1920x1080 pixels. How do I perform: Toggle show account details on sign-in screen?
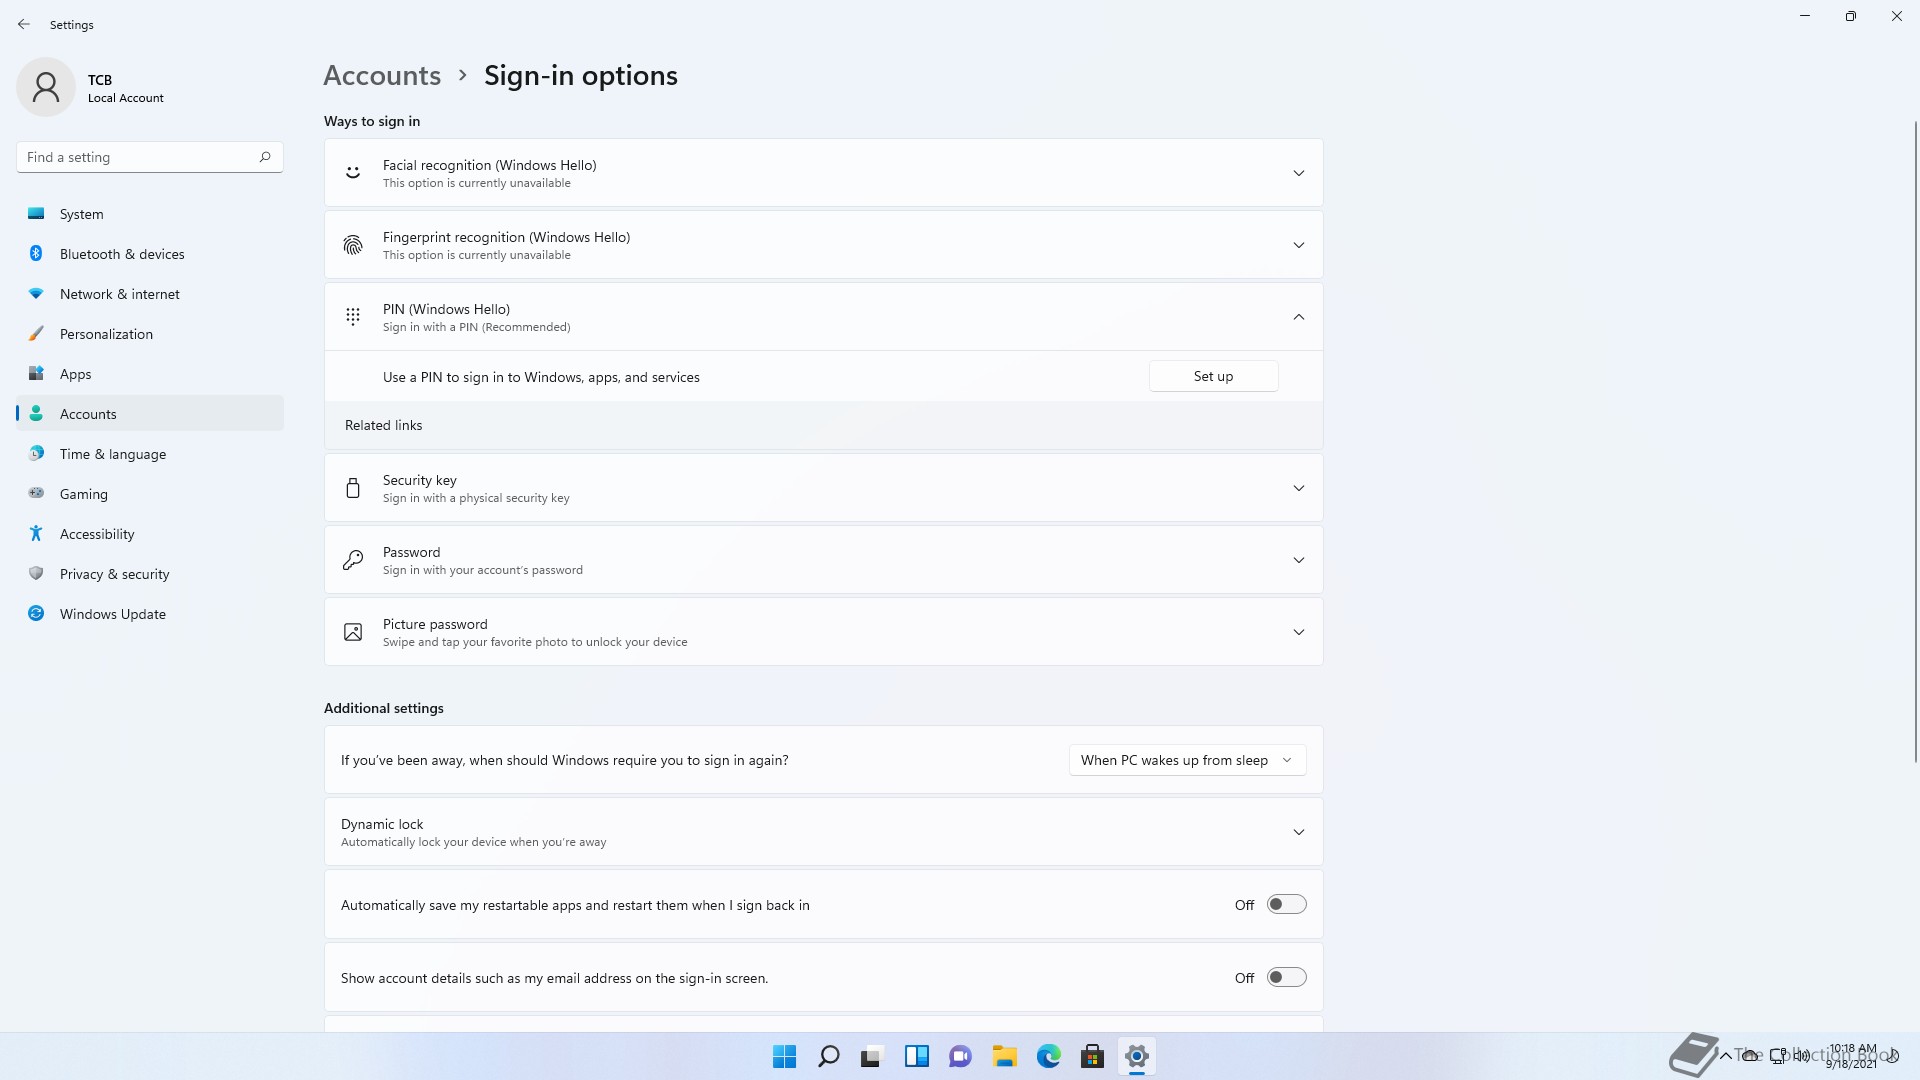pos(1286,977)
